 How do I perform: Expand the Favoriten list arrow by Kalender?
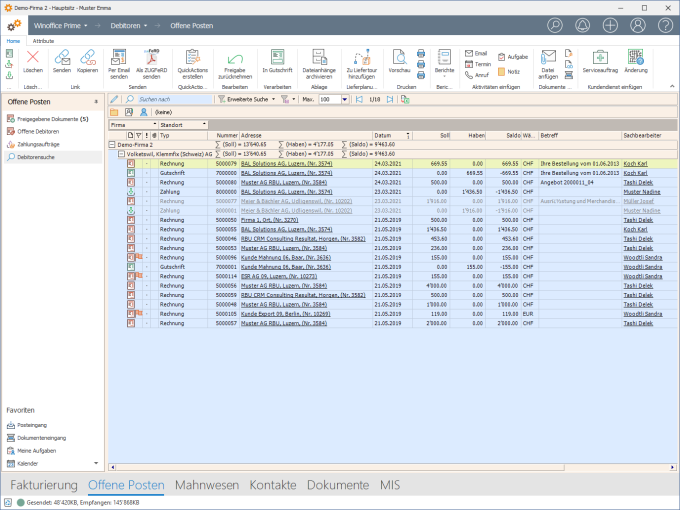point(96,463)
